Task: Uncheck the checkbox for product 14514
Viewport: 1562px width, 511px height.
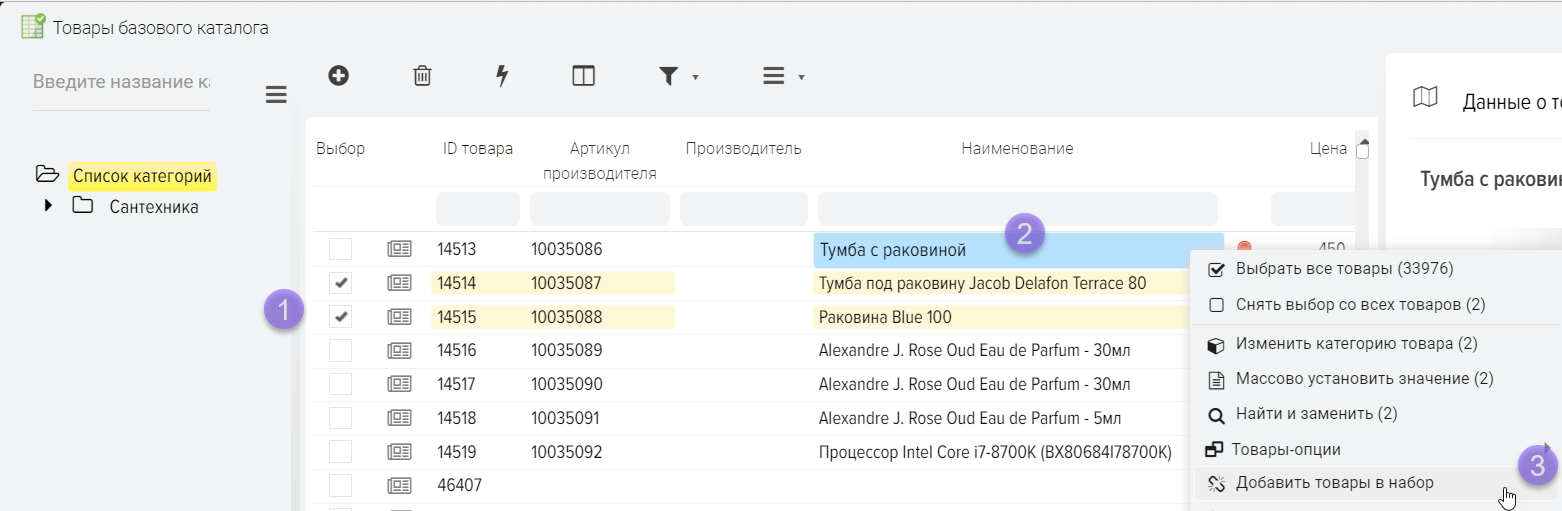Action: [x=341, y=283]
